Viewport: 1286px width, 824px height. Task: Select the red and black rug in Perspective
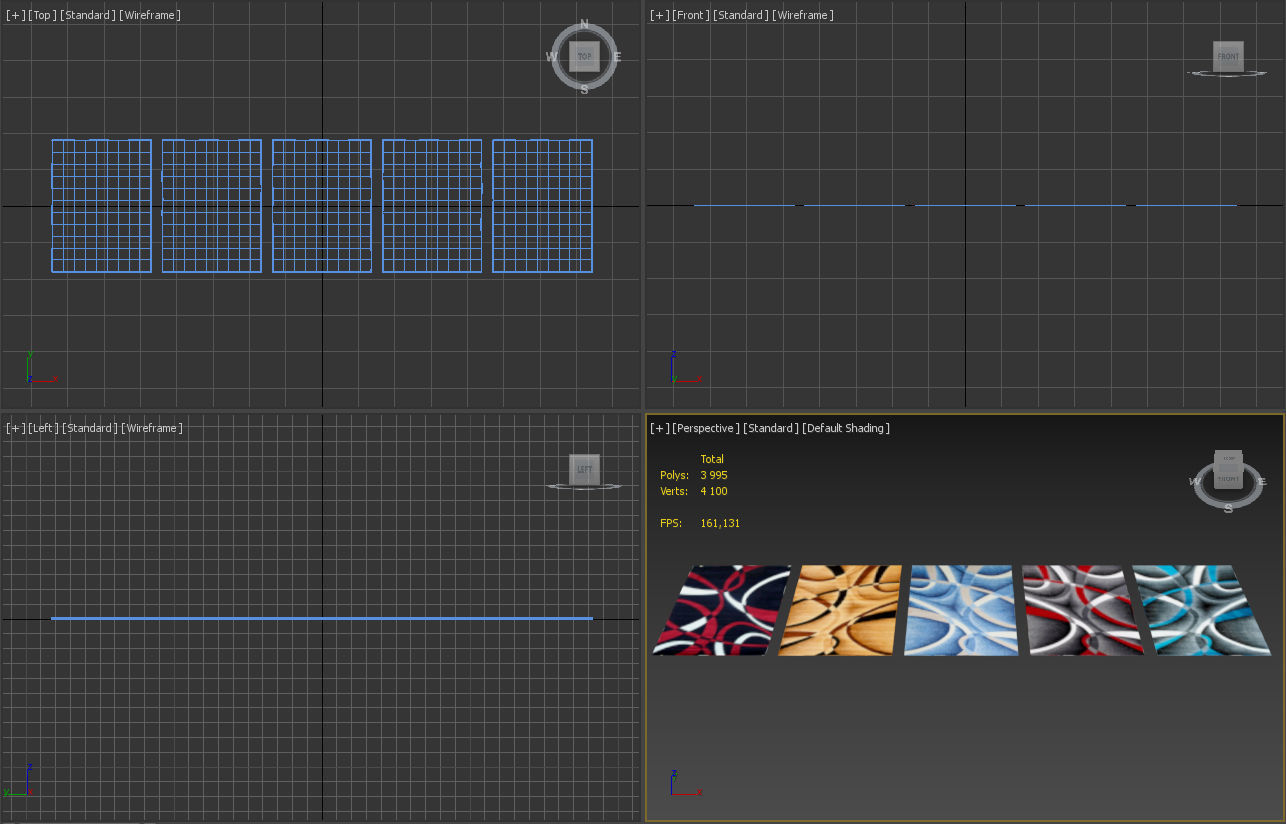722,610
